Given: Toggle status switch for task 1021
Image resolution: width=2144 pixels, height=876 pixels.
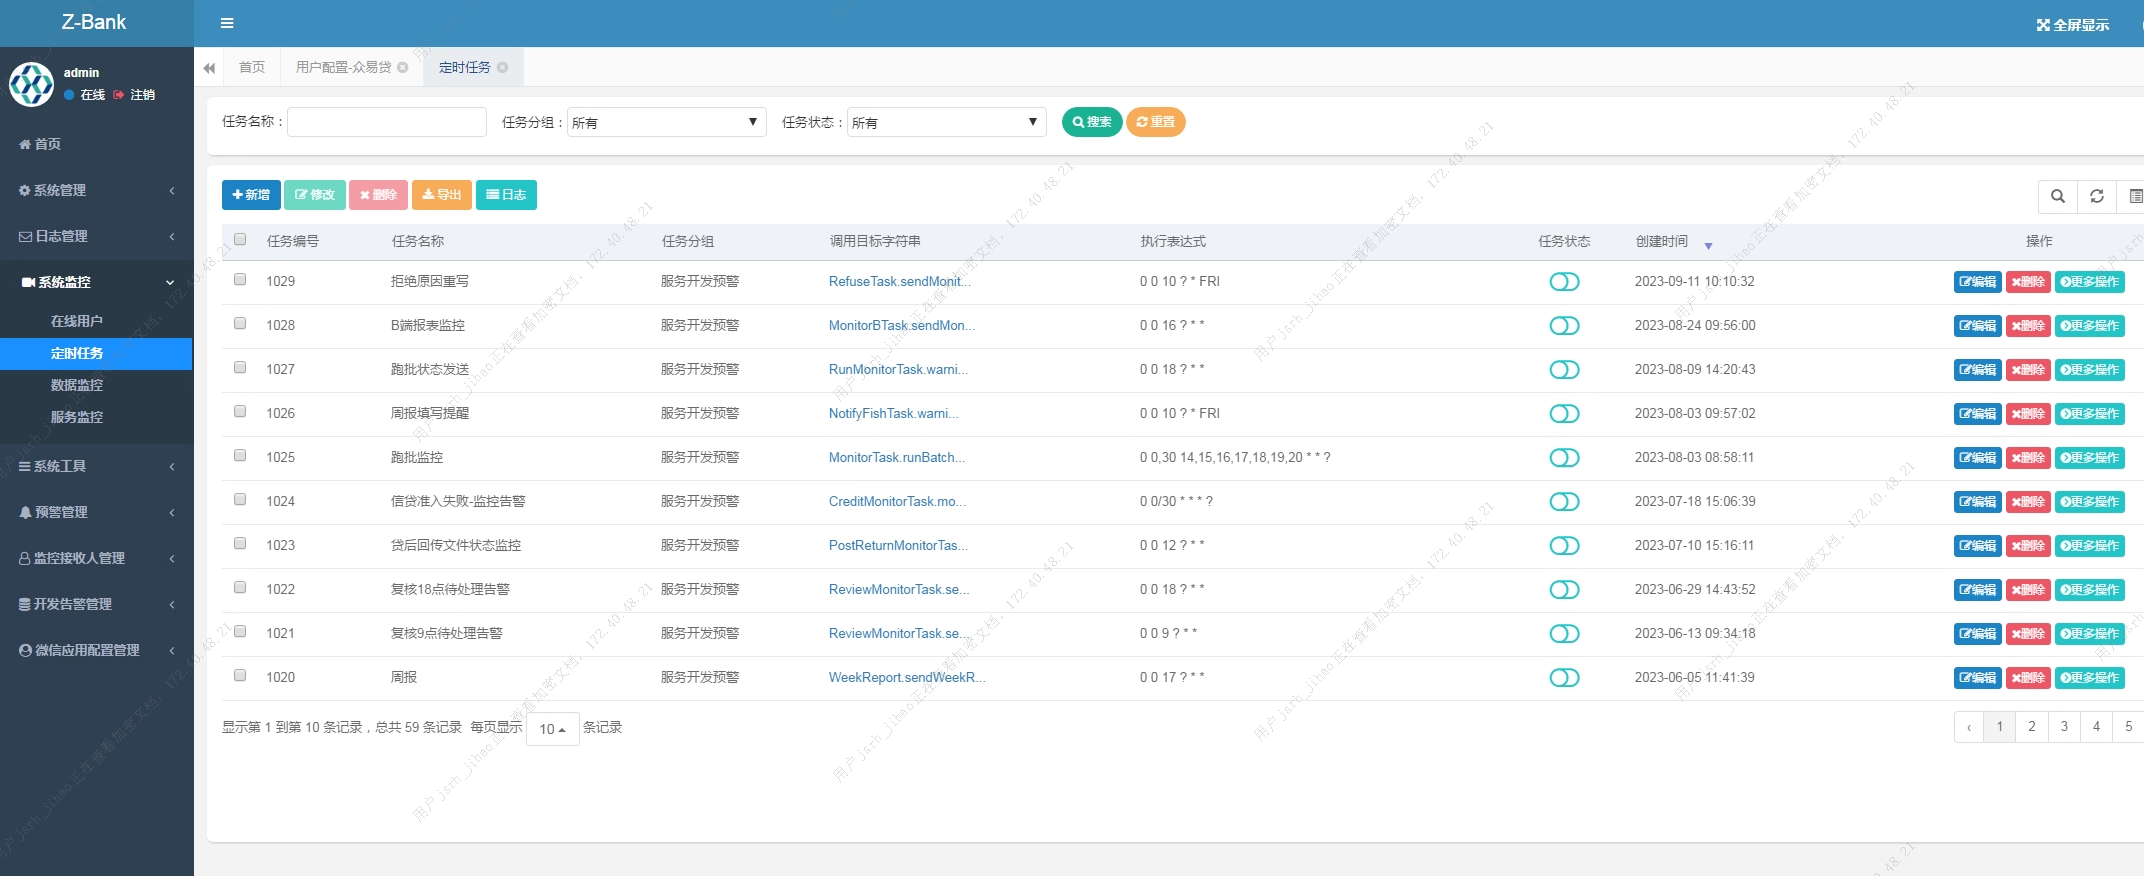Looking at the screenshot, I should (1564, 634).
